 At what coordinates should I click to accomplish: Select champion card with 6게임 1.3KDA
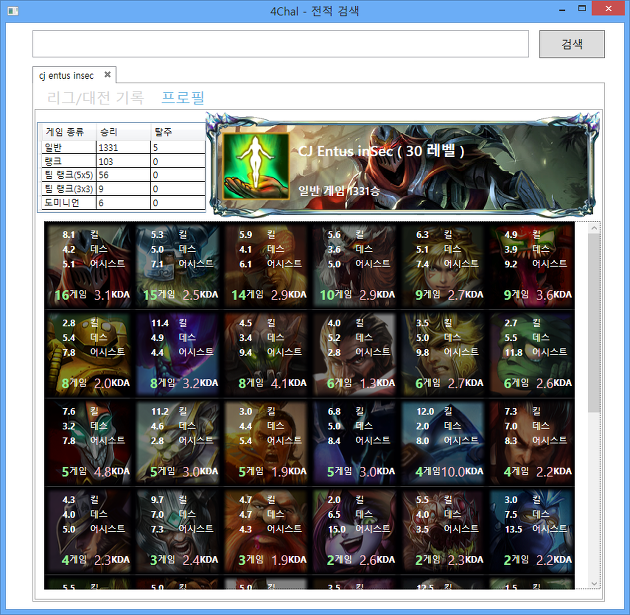(354, 354)
